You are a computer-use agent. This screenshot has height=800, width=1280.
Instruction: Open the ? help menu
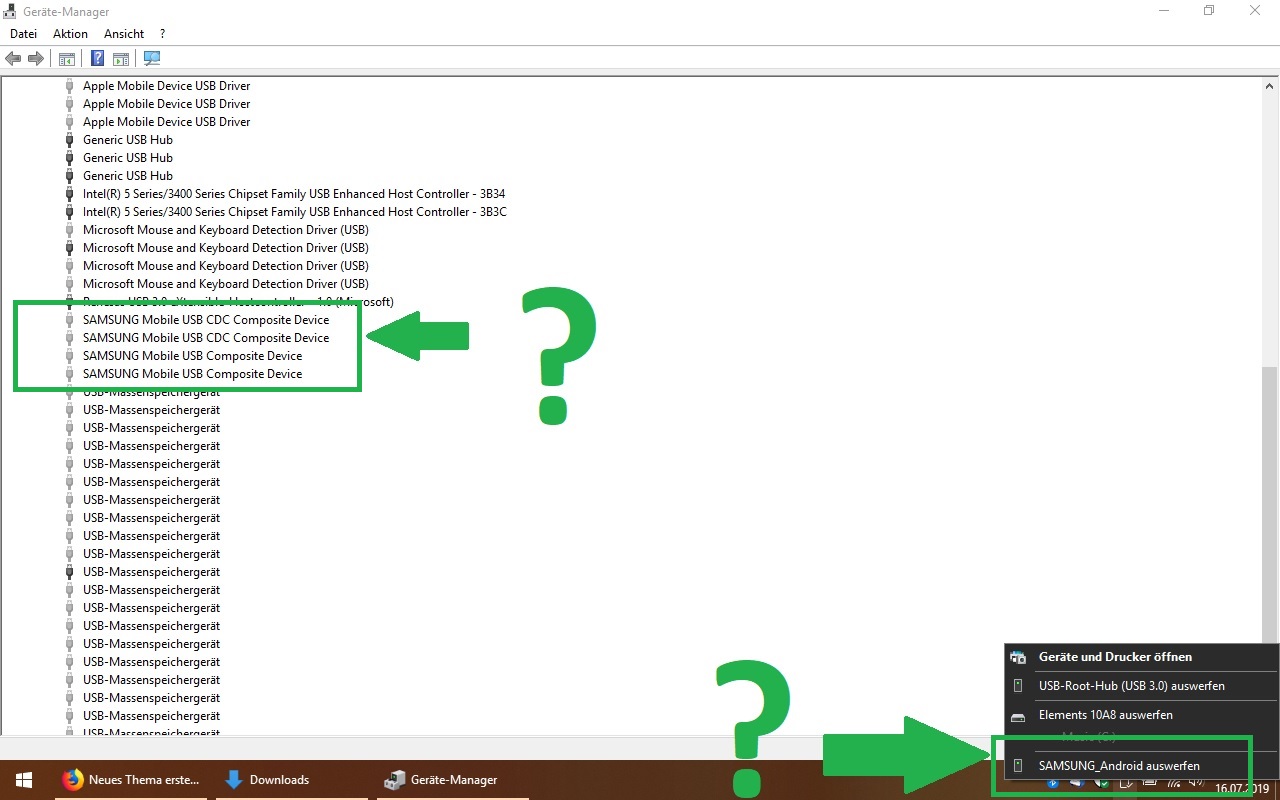(162, 34)
